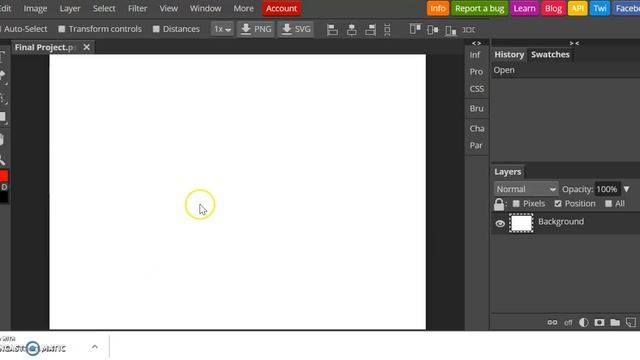The width and height of the screenshot is (640, 360).
Task: Open the 1x export scale dropdown
Action: click(222, 29)
